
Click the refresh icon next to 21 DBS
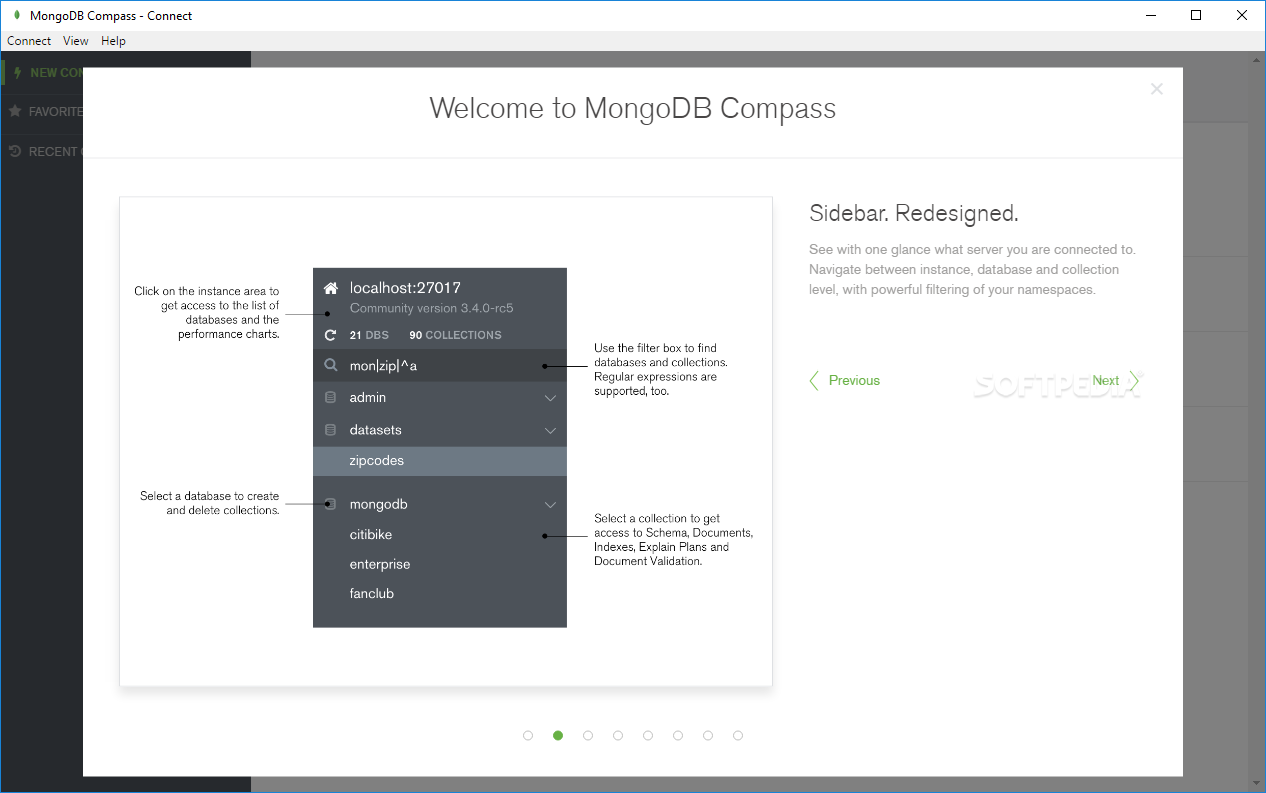(x=331, y=335)
